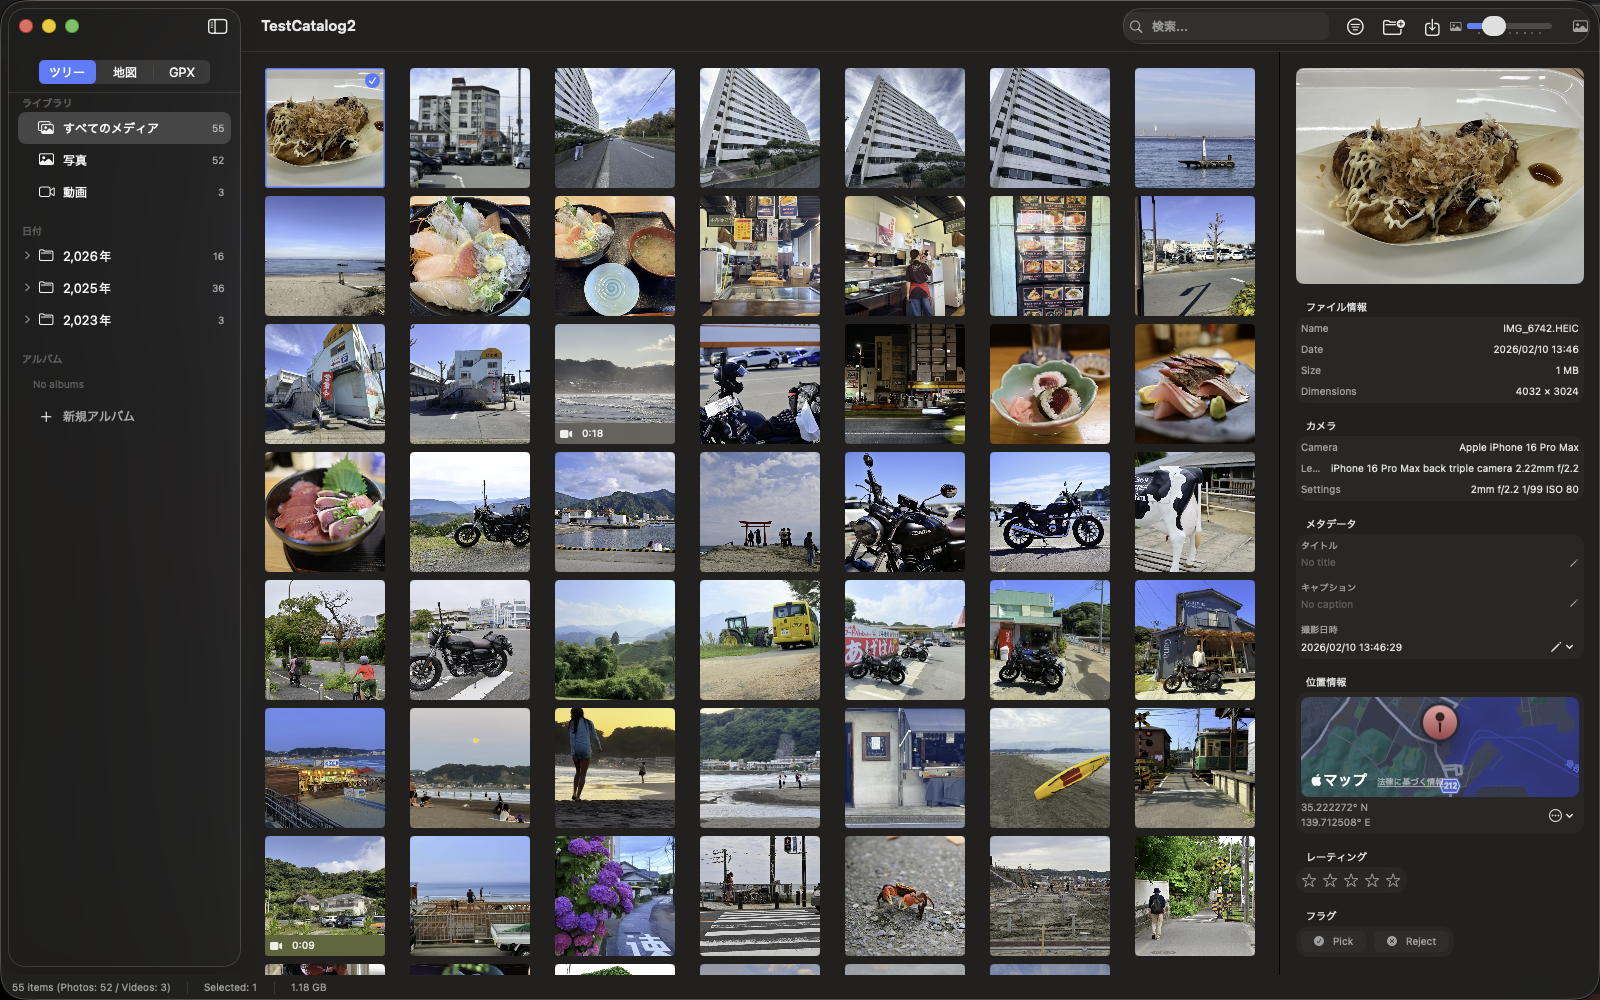Click the thumbnail size slider knob
This screenshot has height=1000, width=1600.
pyautogui.click(x=1493, y=27)
